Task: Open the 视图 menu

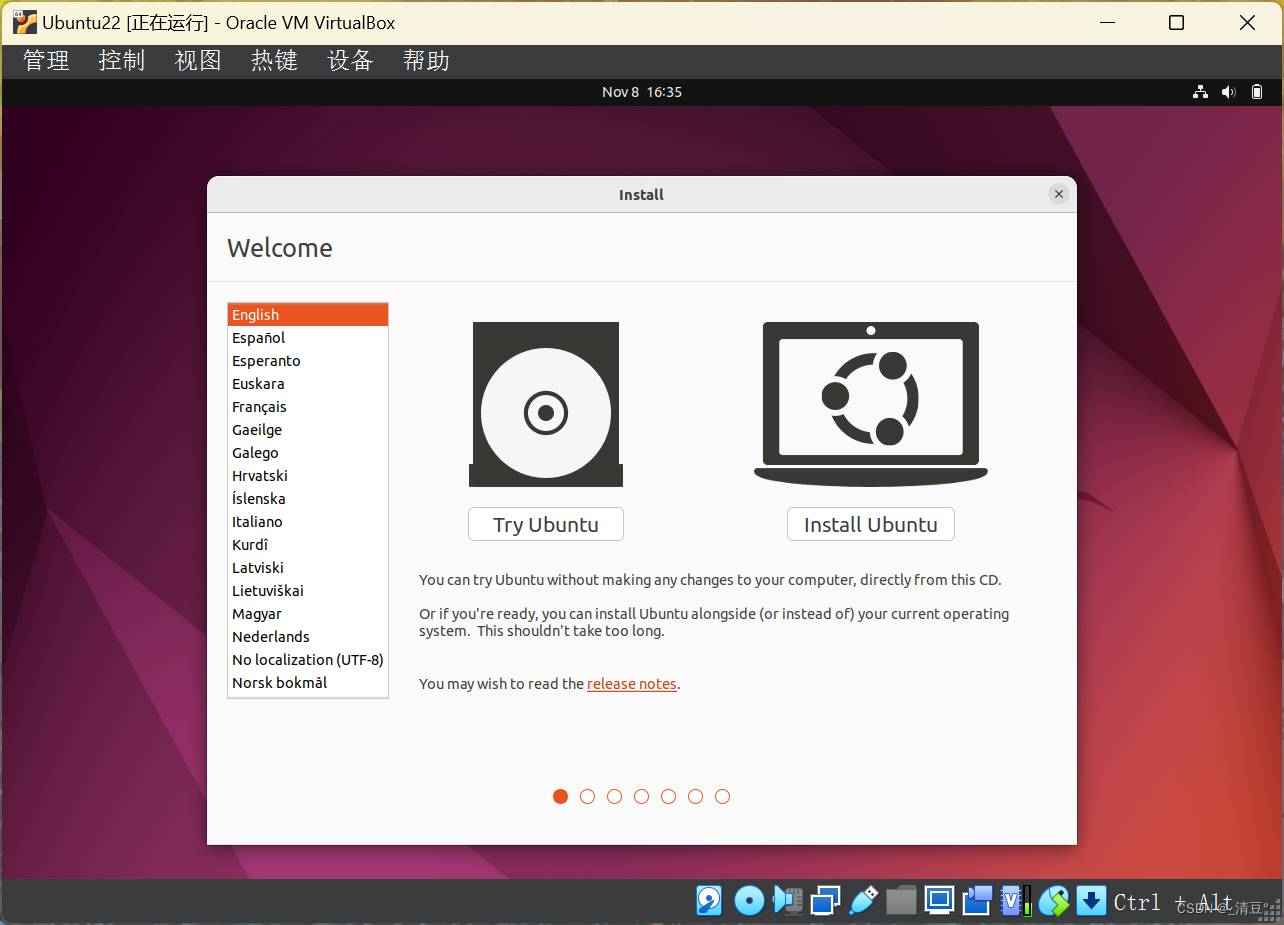Action: pyautogui.click(x=198, y=61)
